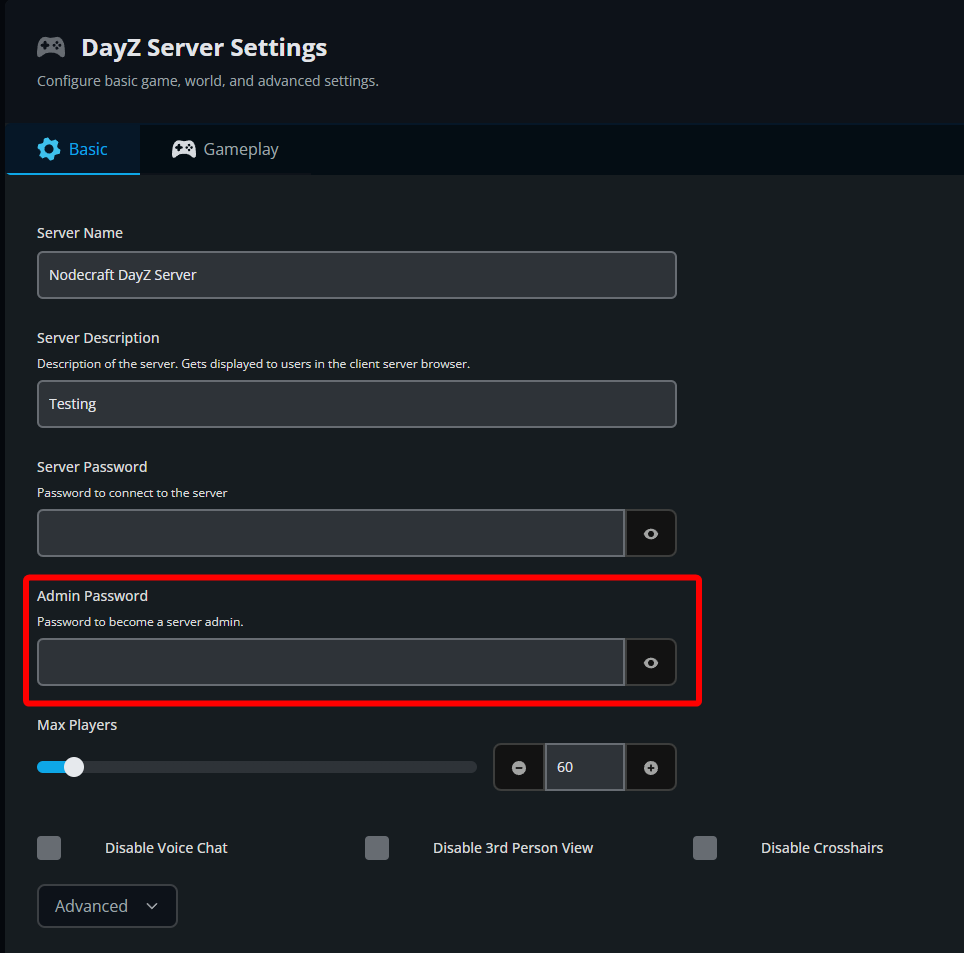
Task: Click the Server Description input field
Action: 357,404
